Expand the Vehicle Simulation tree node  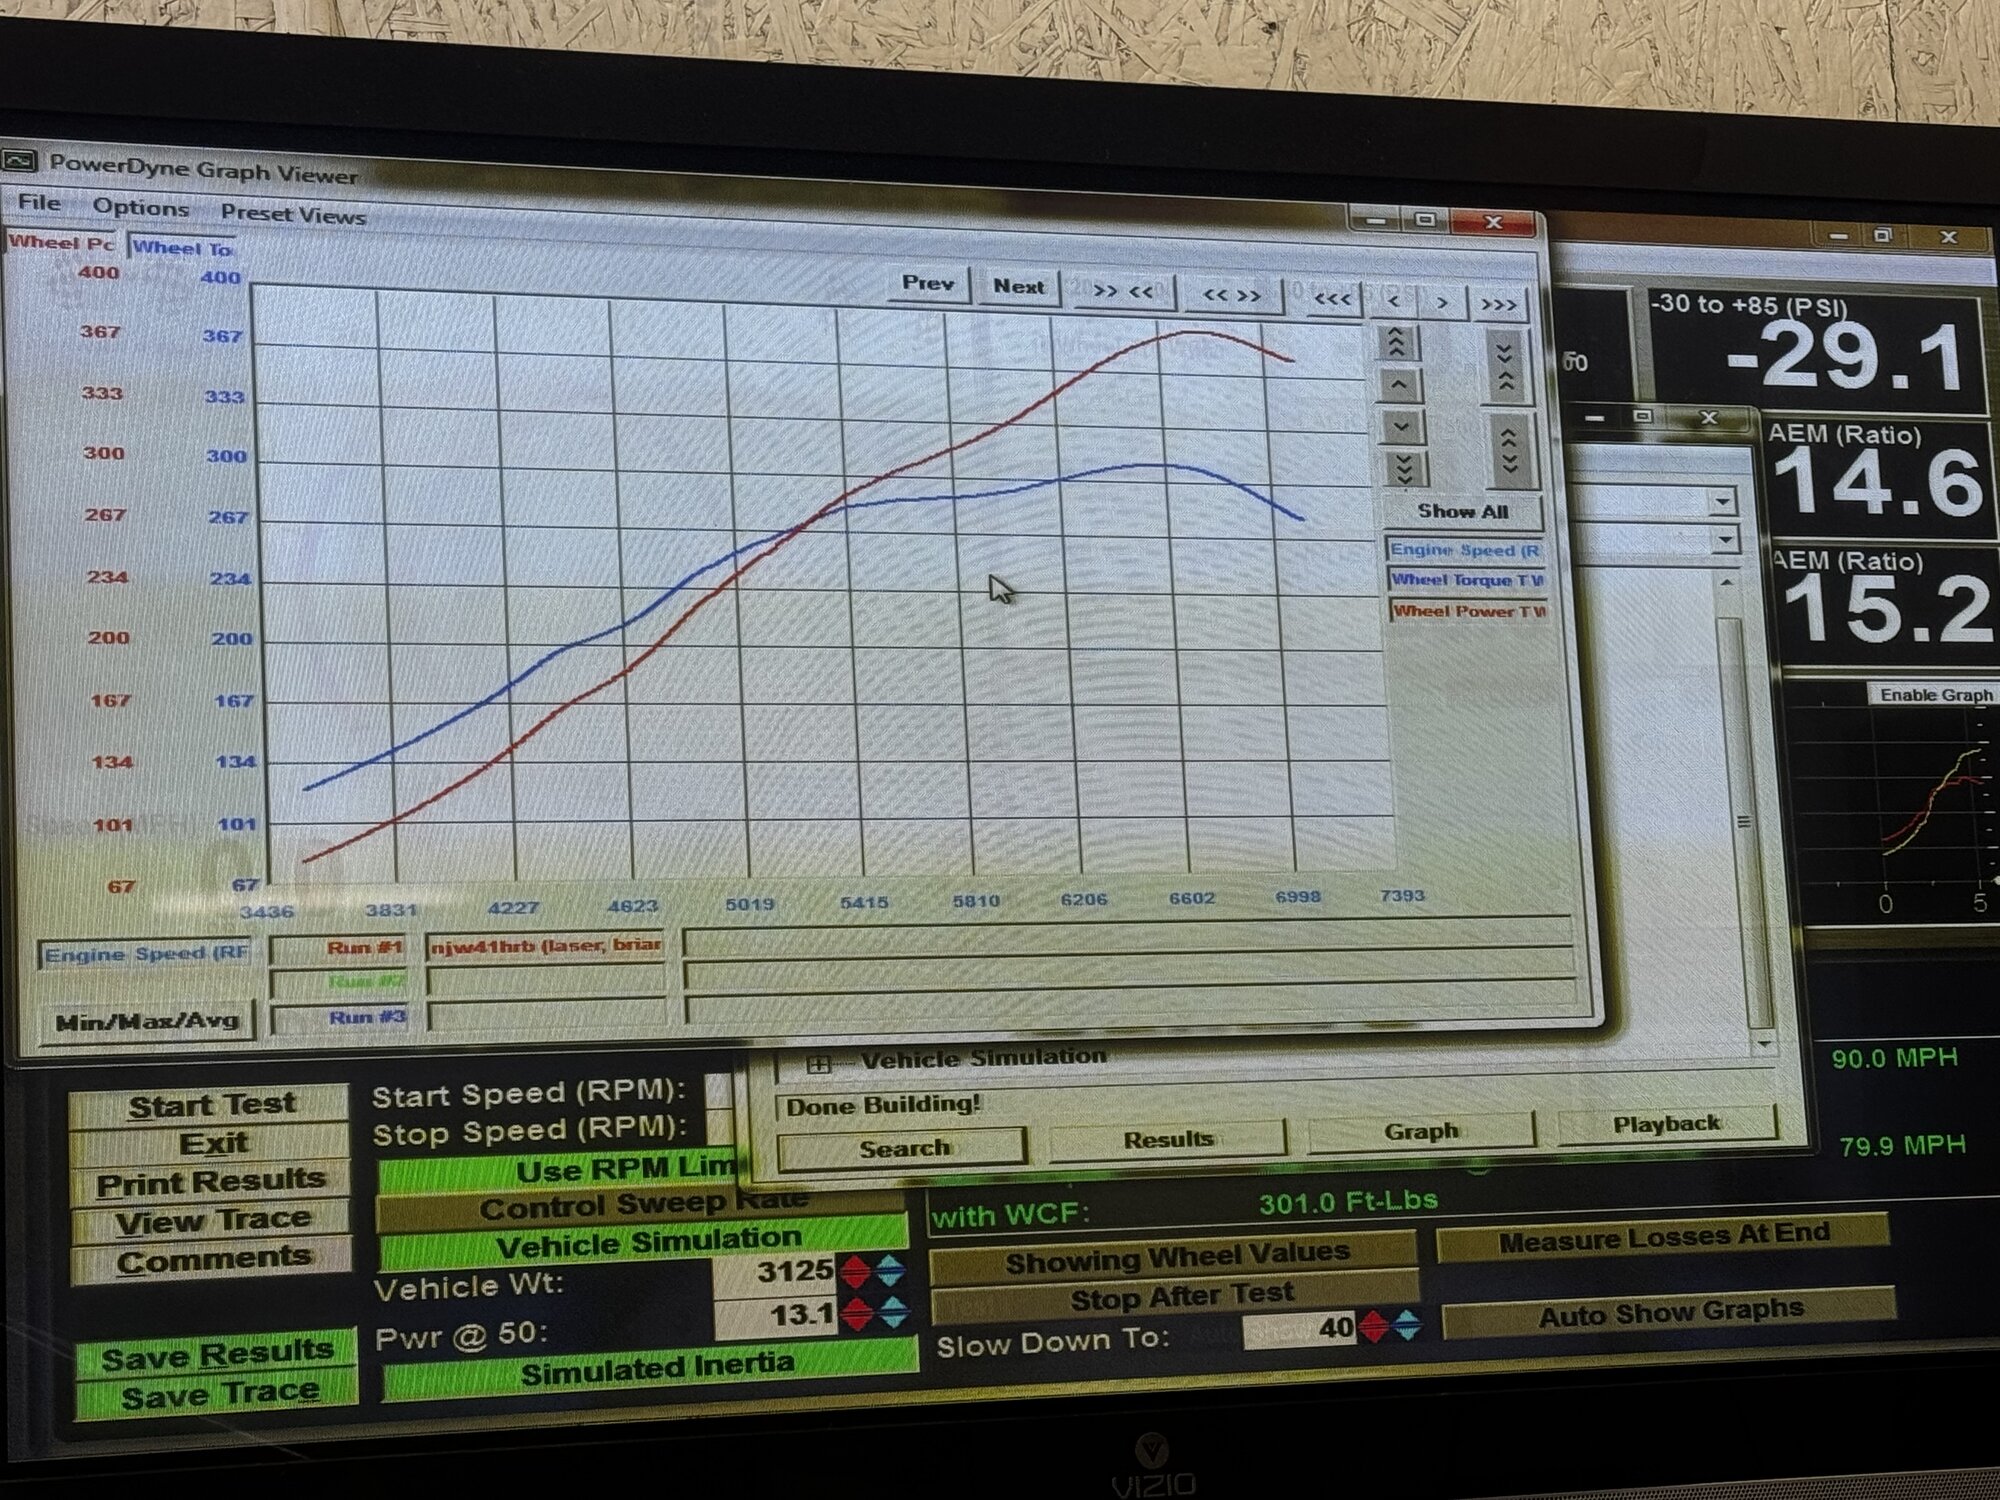tap(819, 1064)
